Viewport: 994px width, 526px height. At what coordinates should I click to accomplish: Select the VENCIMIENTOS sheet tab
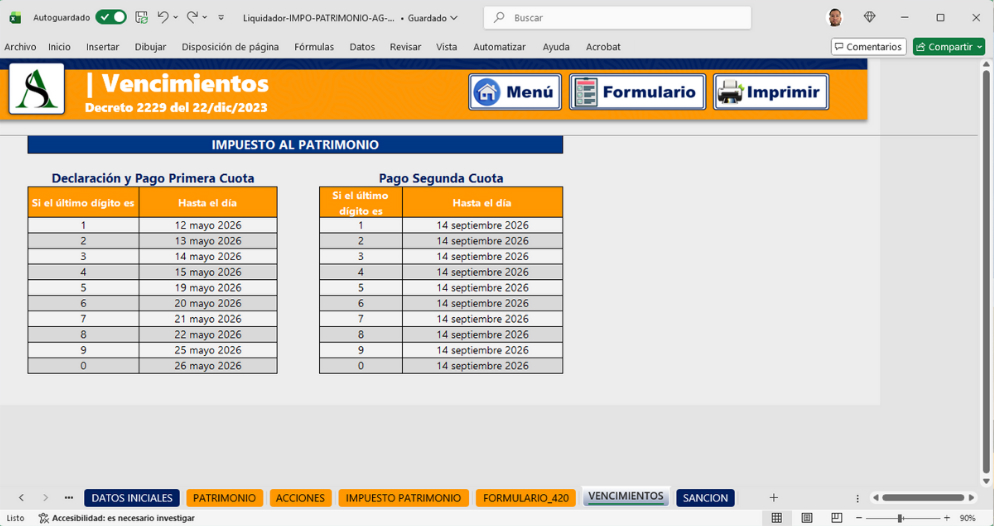click(x=626, y=496)
